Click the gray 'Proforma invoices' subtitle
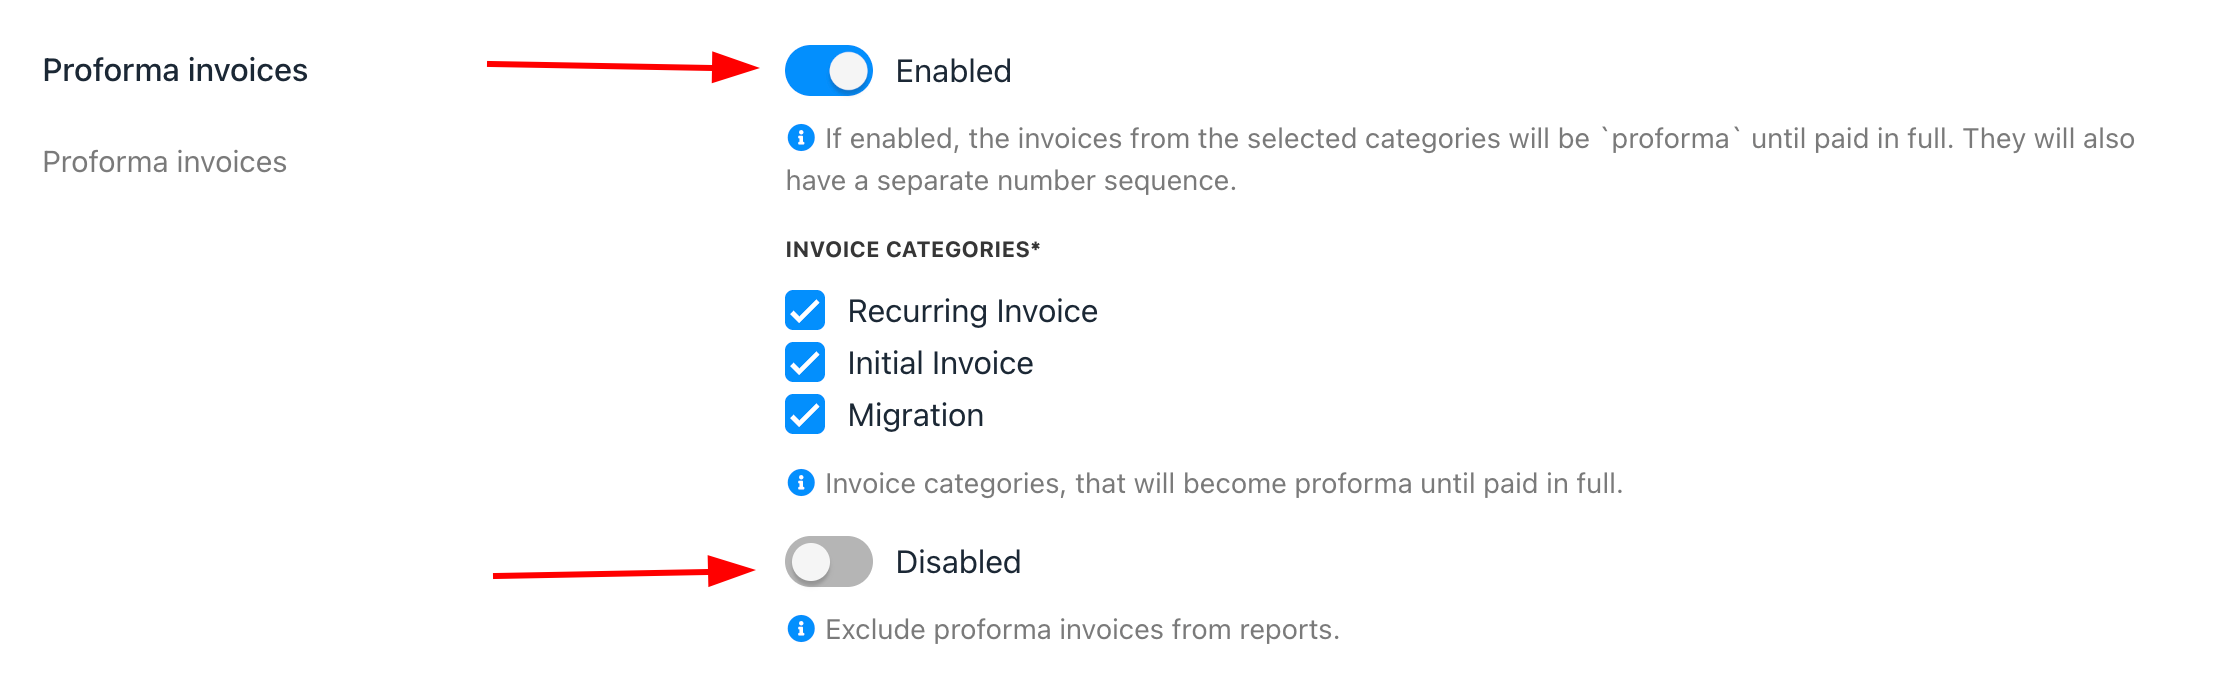 tap(165, 162)
